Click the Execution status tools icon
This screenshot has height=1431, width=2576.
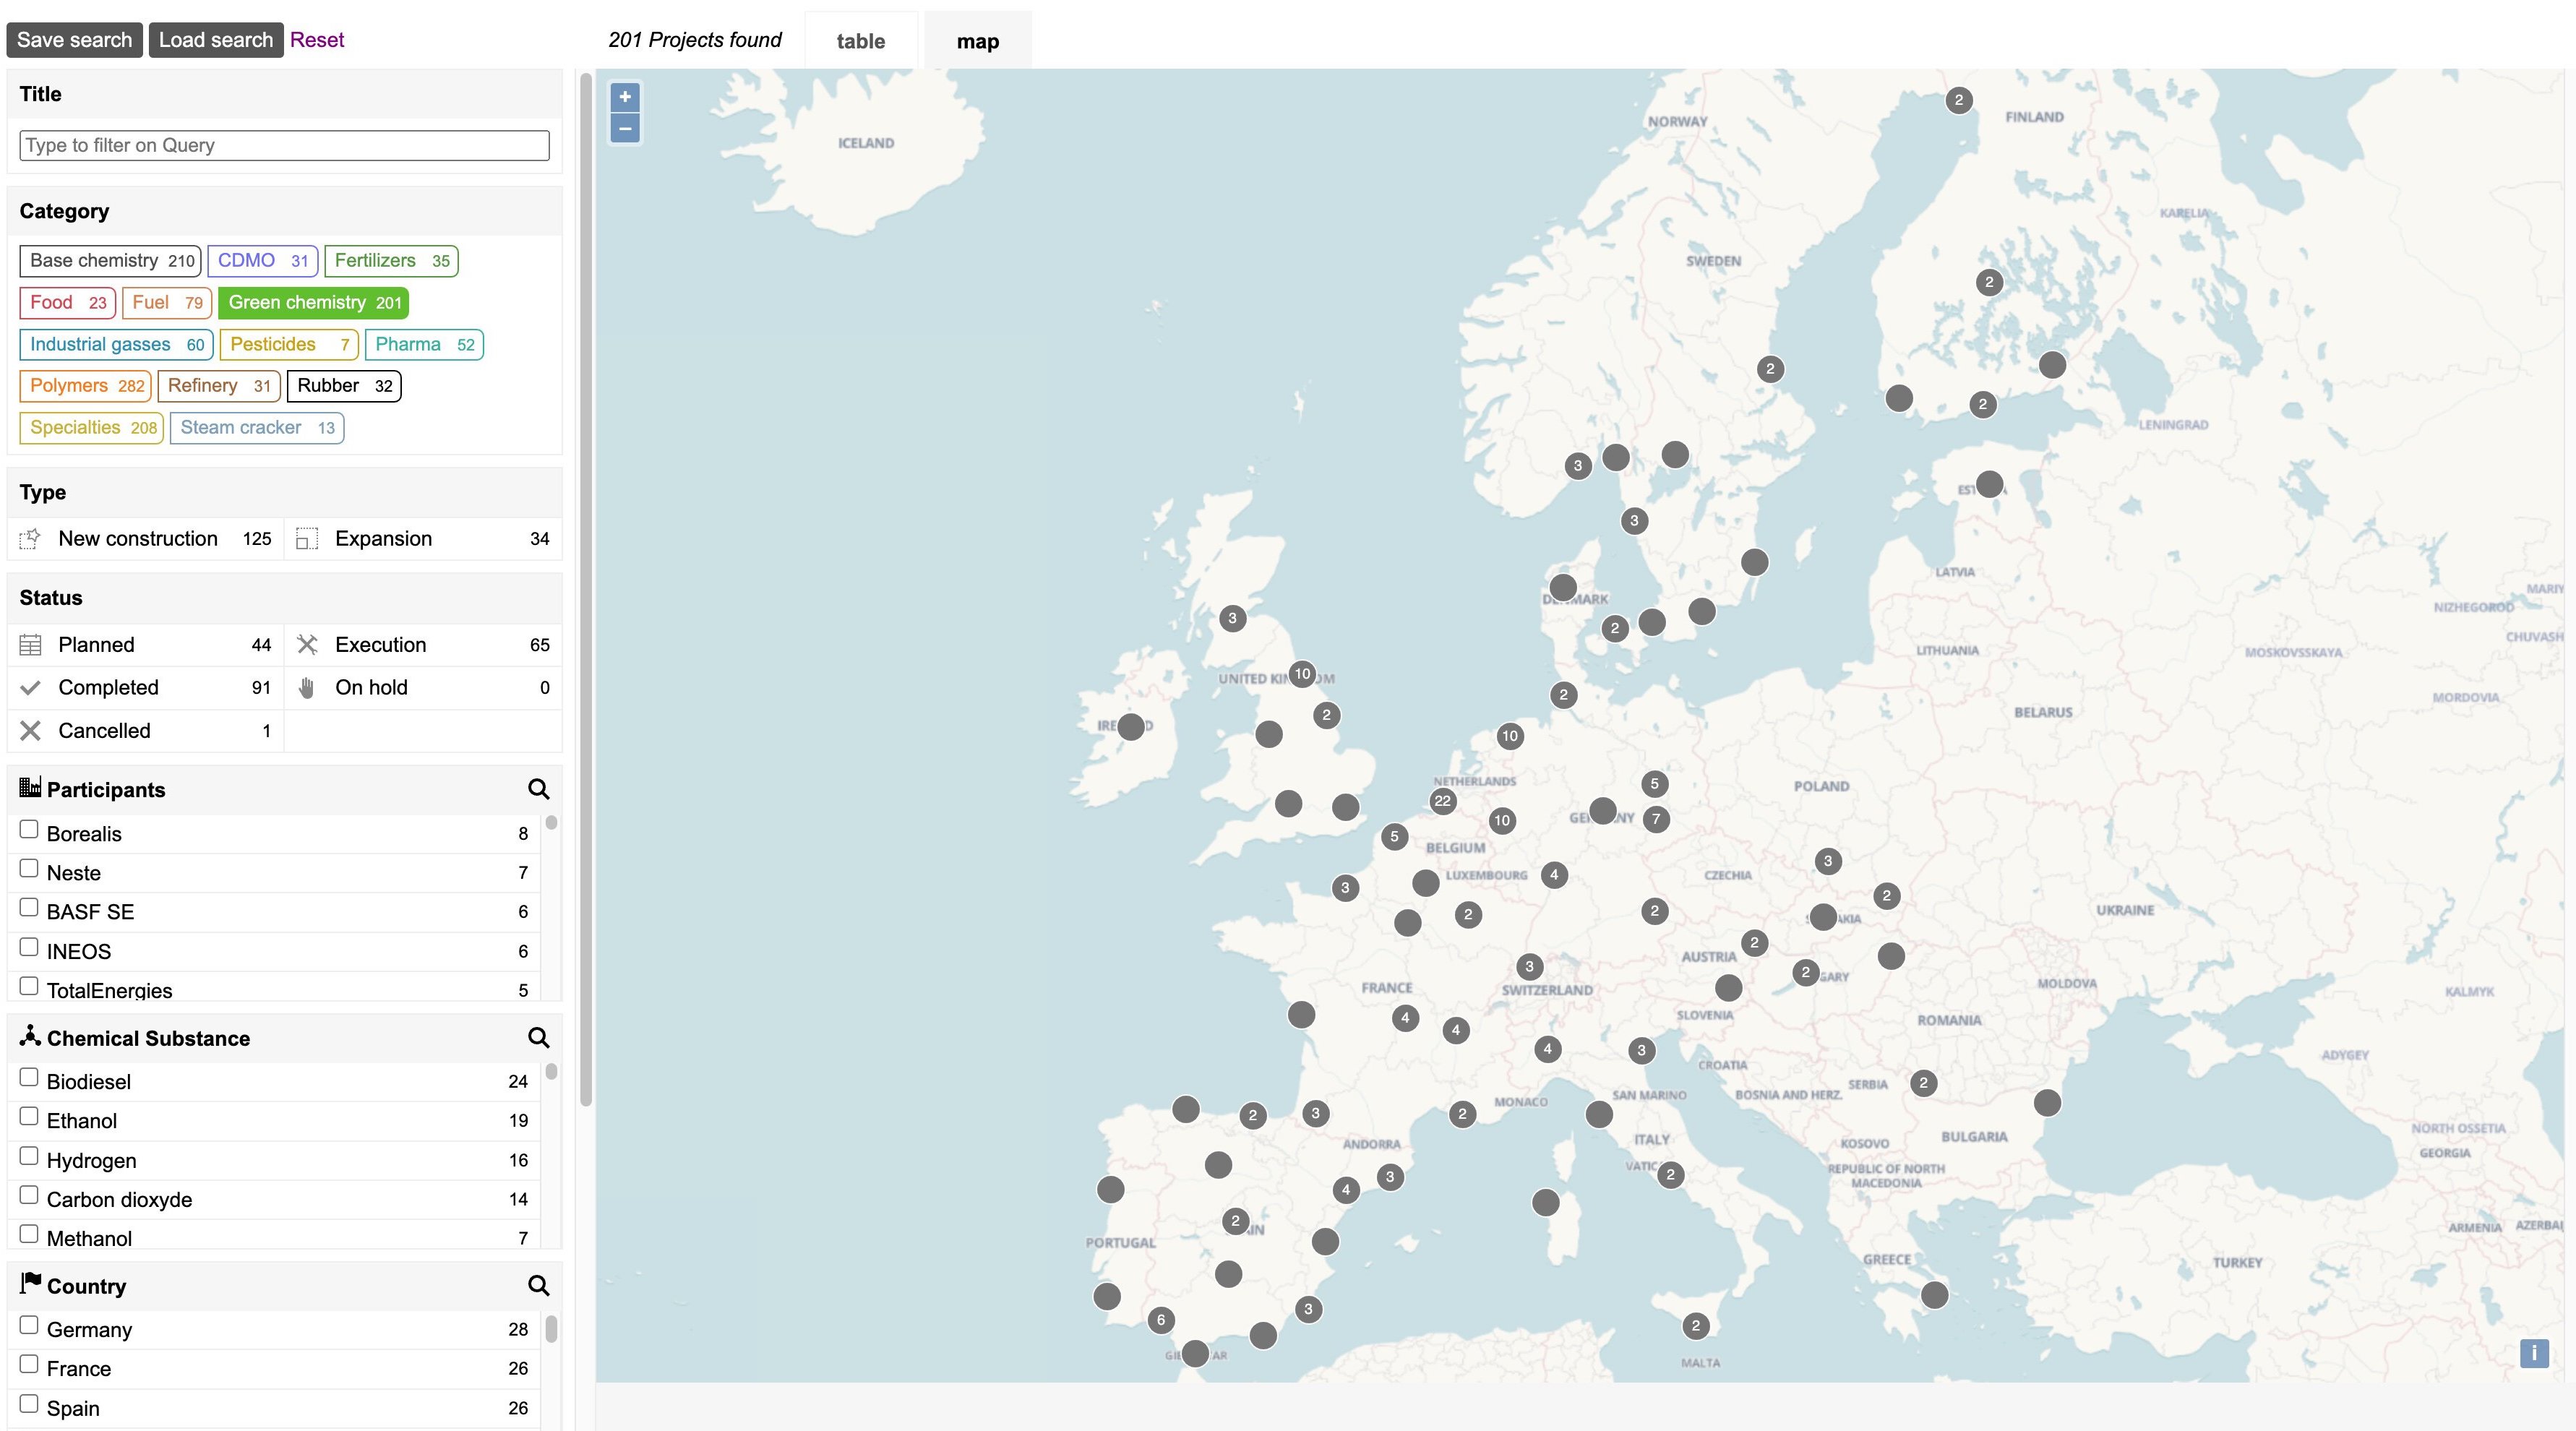[308, 644]
